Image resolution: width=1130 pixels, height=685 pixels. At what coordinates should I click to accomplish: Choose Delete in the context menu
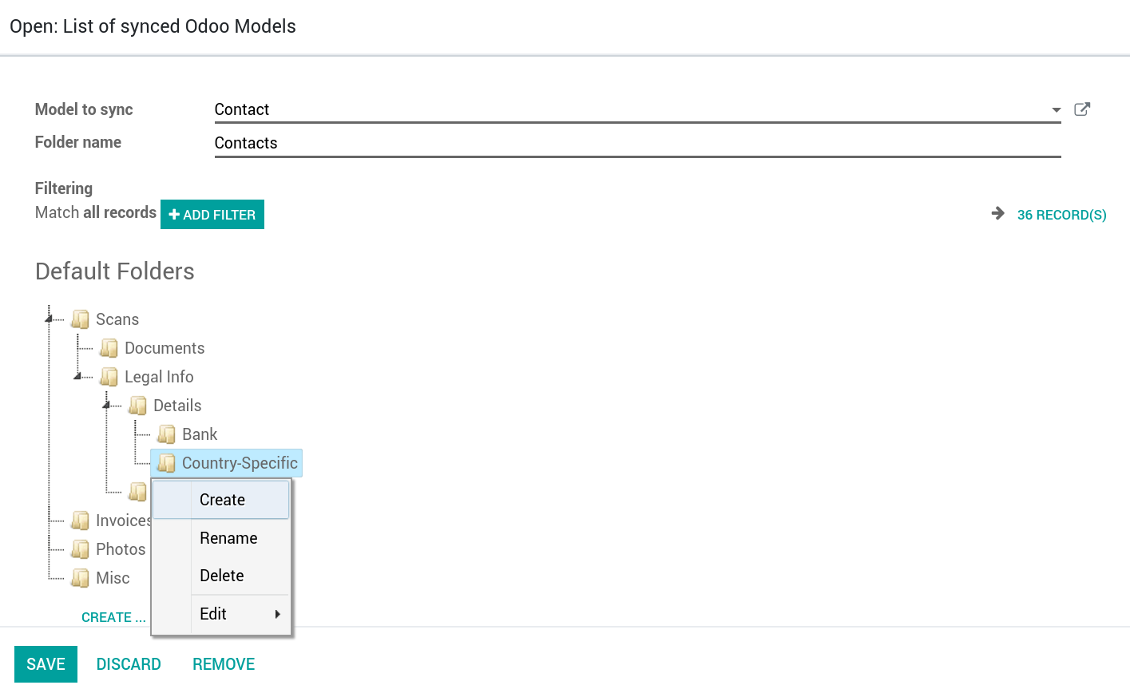tap(222, 576)
